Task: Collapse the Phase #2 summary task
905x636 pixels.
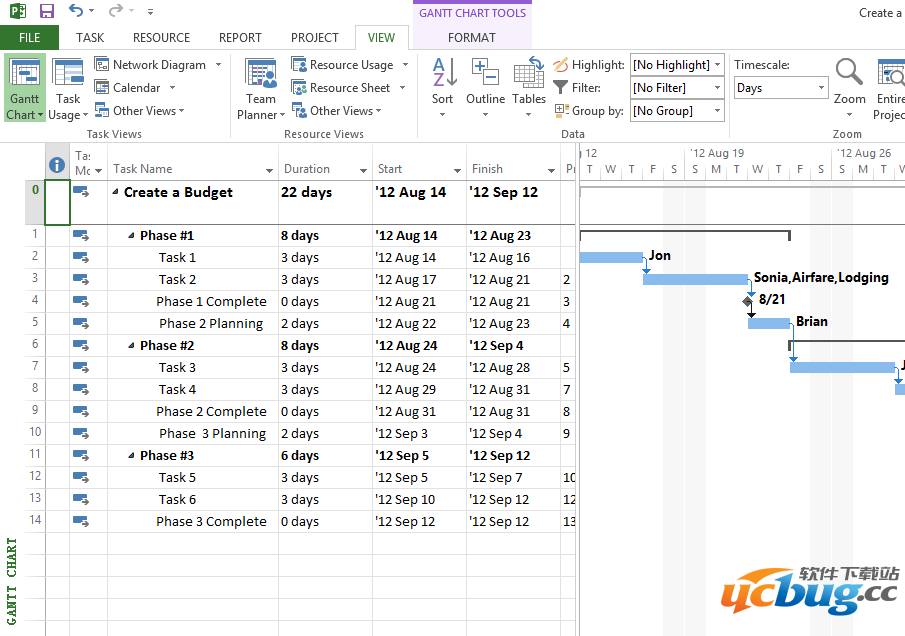Action: [131, 346]
